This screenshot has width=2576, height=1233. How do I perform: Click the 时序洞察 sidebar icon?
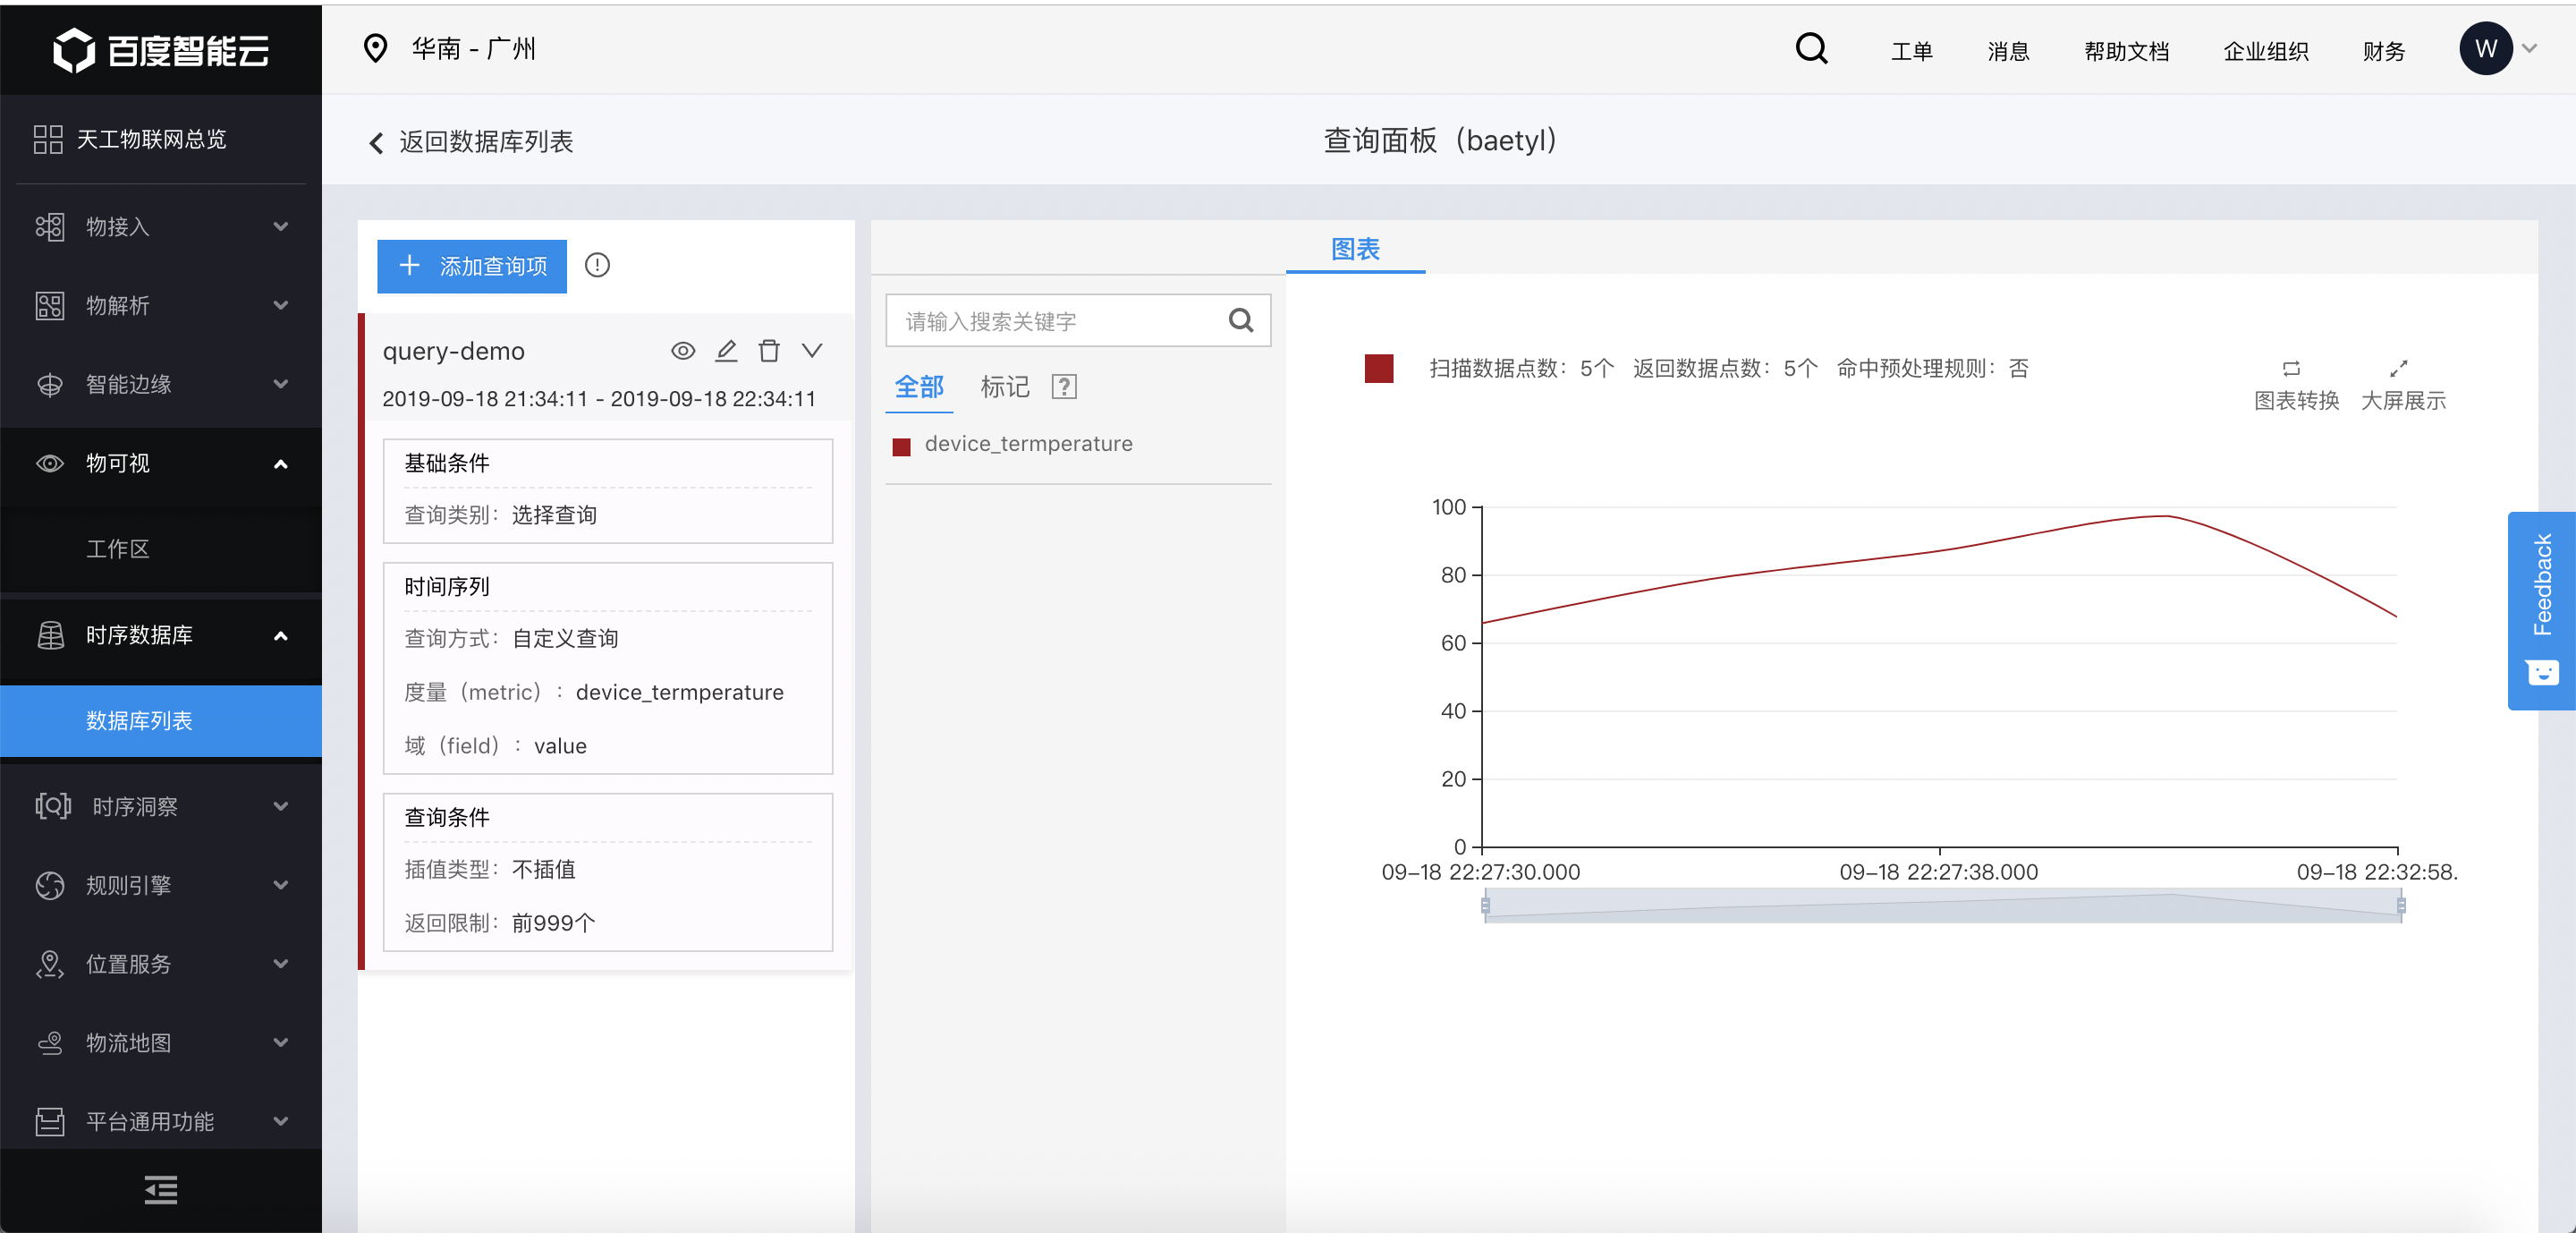53,806
